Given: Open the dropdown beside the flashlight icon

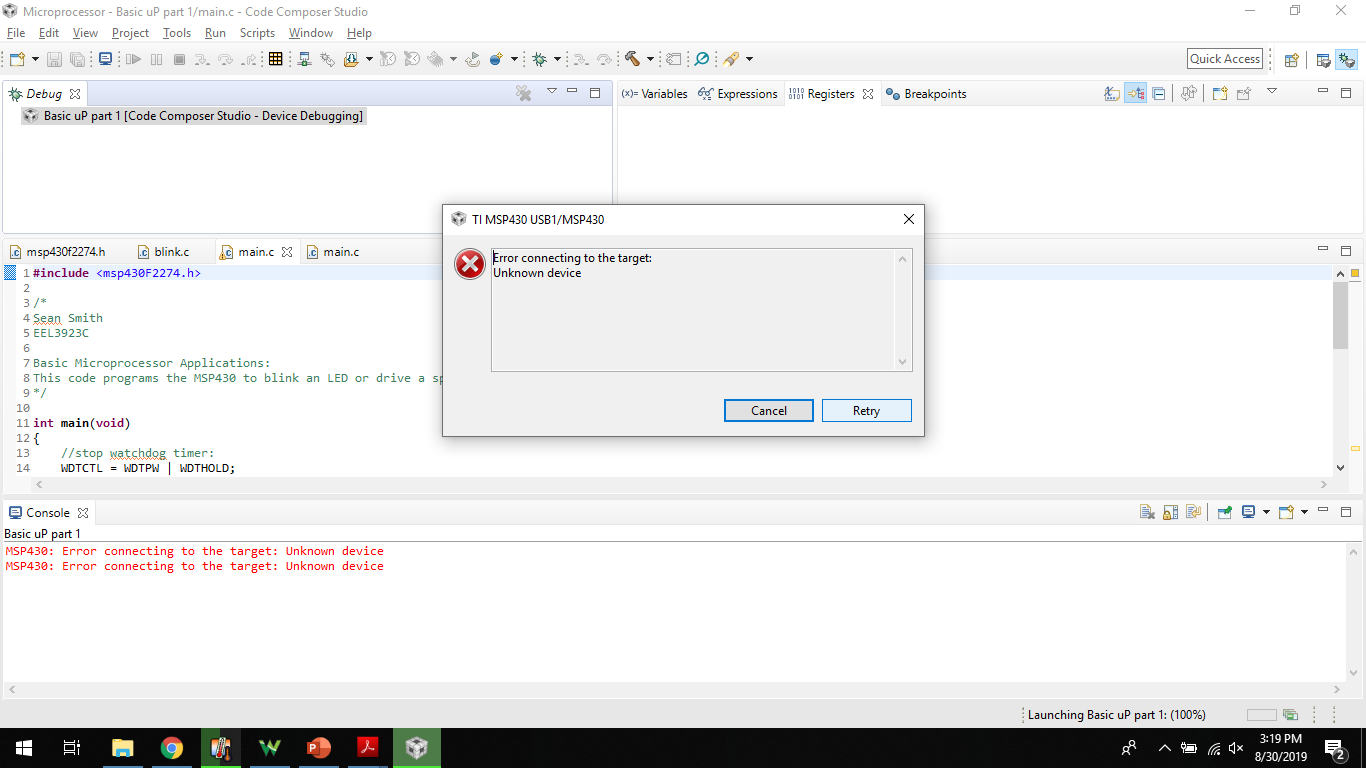Looking at the screenshot, I should (x=749, y=60).
